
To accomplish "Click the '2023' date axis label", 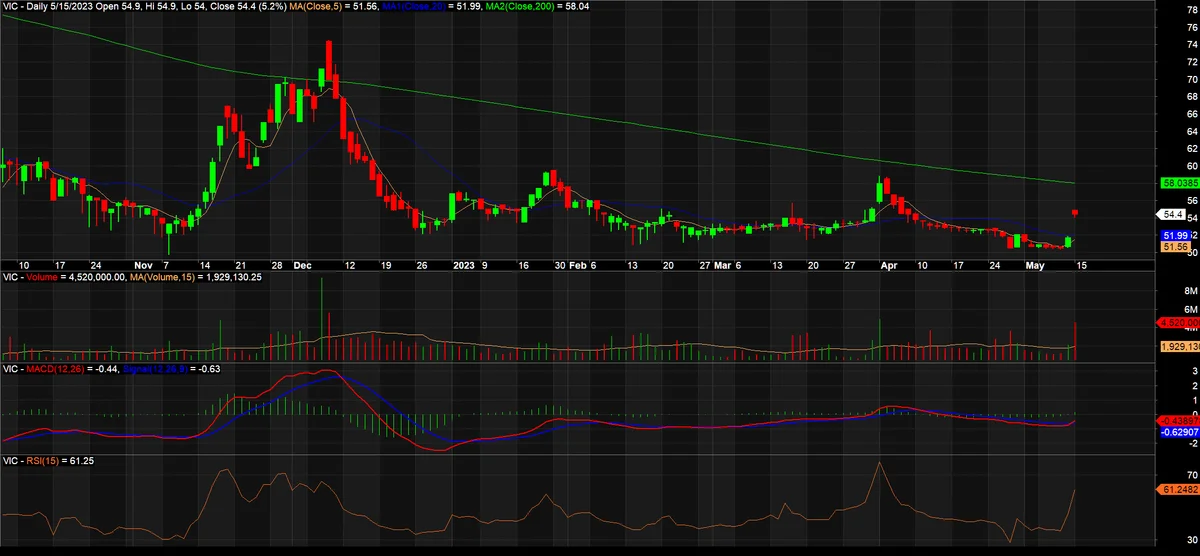I will coord(463,266).
